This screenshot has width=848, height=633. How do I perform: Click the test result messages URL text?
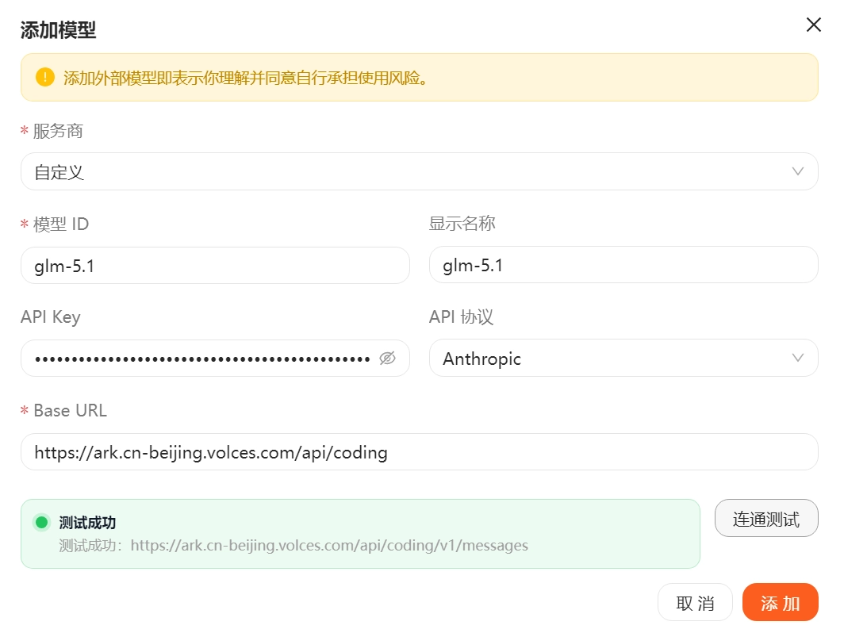329,546
